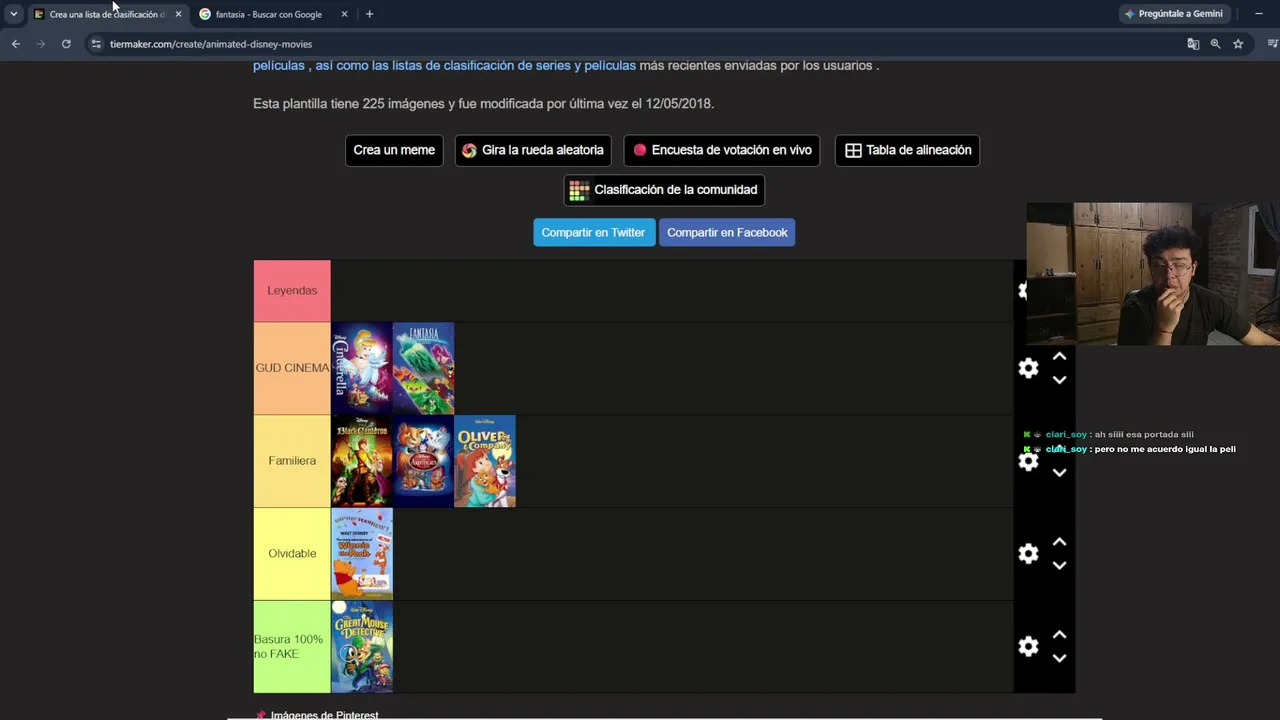
Task: Close the 'fantasia - Buscar con Google' tab
Action: (344, 14)
